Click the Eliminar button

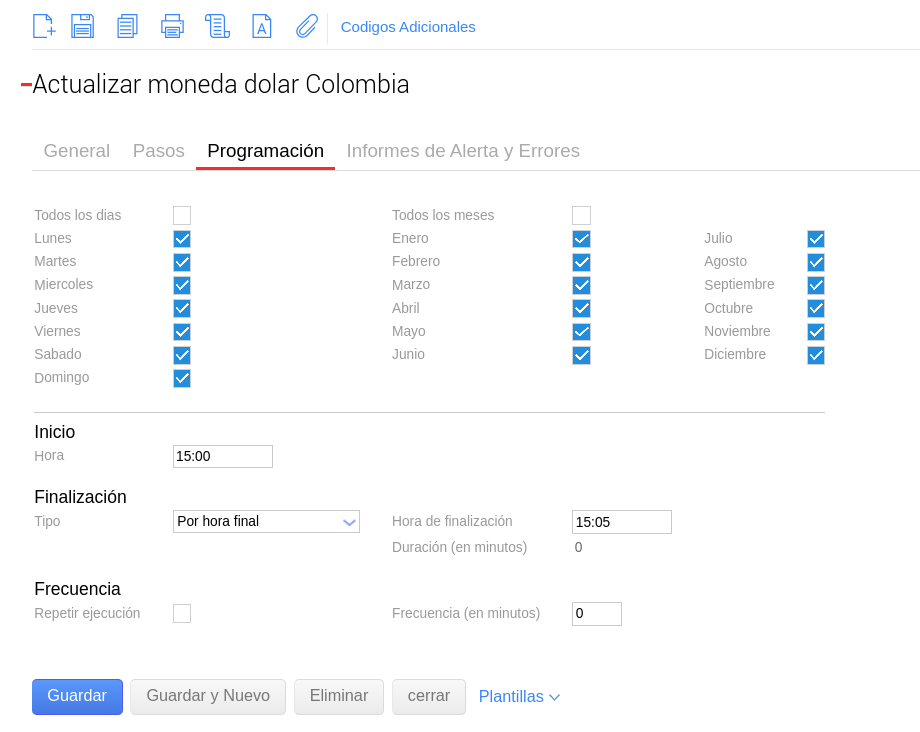click(x=338, y=696)
